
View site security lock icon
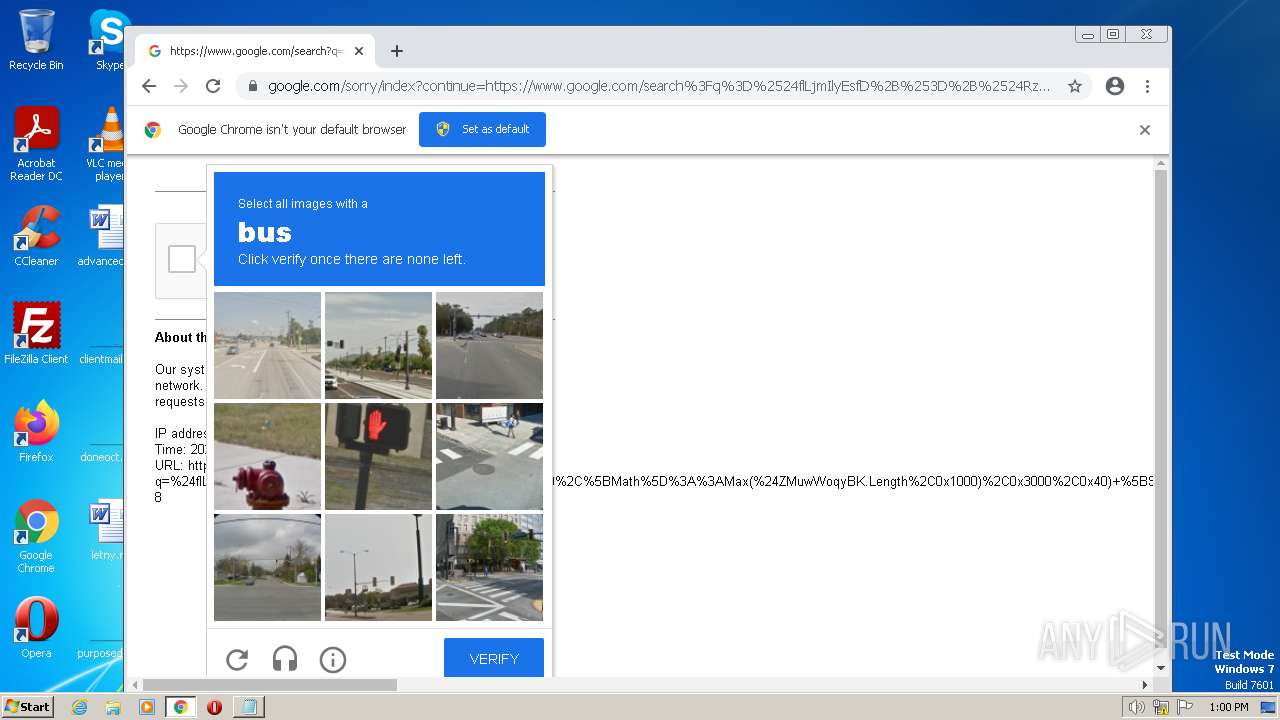[252, 86]
